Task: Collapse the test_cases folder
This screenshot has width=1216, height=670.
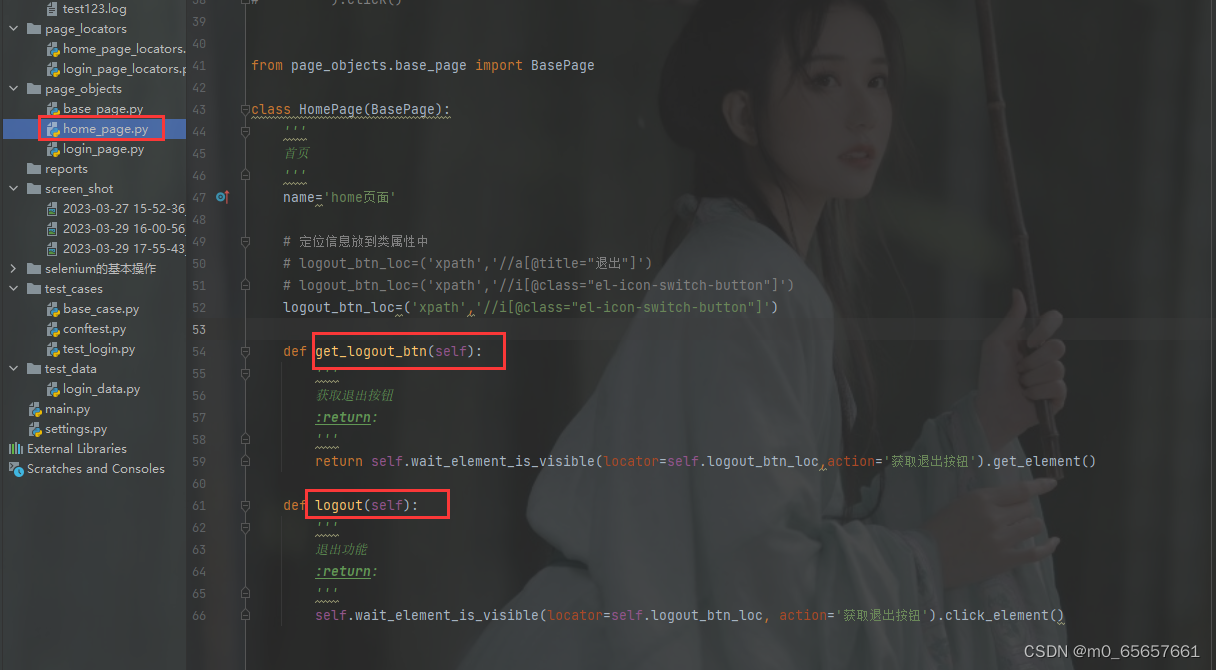Action: 14,289
